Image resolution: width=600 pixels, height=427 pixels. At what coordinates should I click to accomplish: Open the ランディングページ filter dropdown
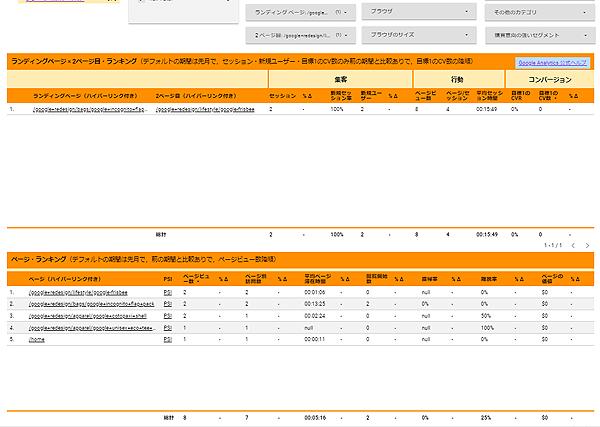[x=301, y=12]
